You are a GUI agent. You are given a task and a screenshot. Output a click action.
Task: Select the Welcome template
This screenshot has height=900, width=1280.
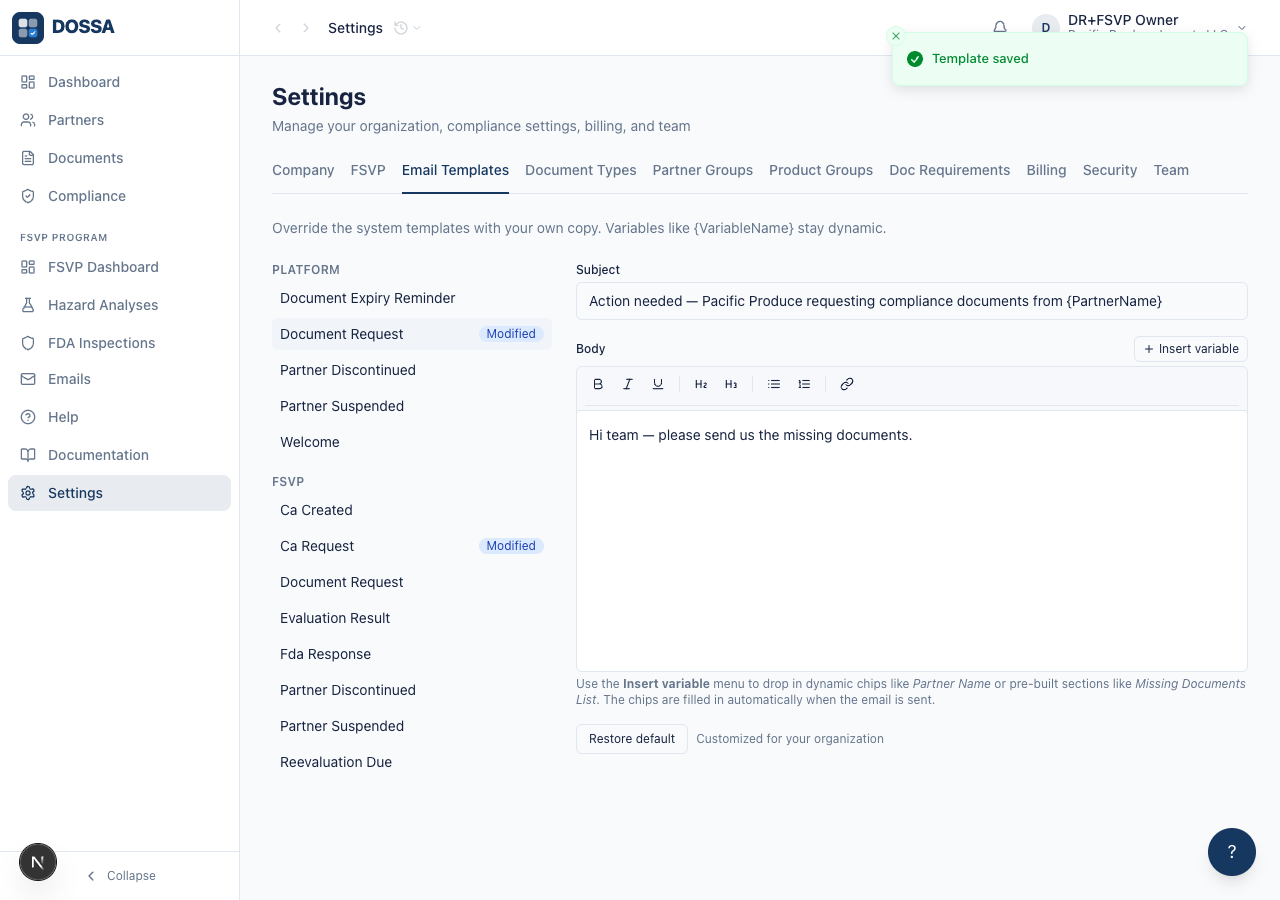point(412,442)
